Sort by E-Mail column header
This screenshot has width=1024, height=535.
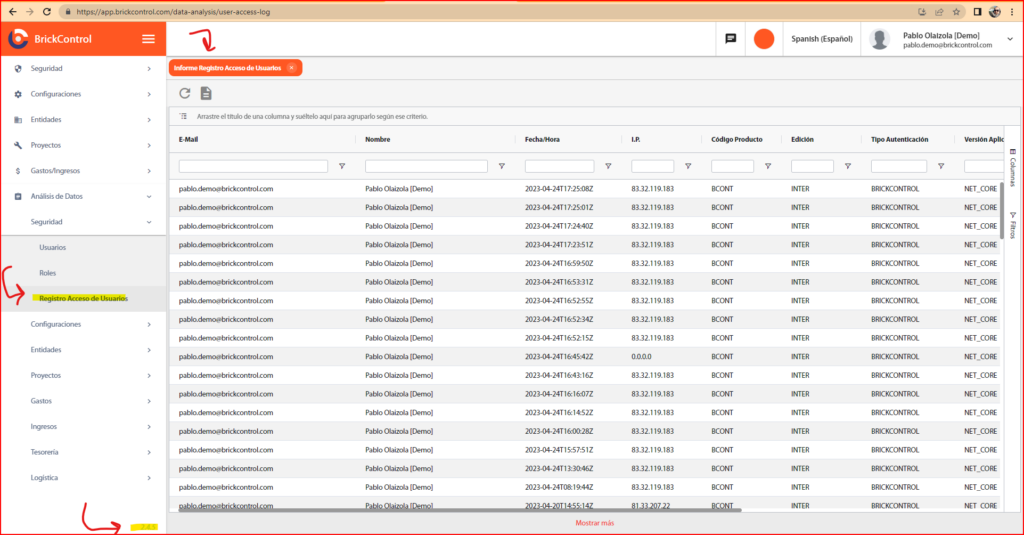point(188,140)
